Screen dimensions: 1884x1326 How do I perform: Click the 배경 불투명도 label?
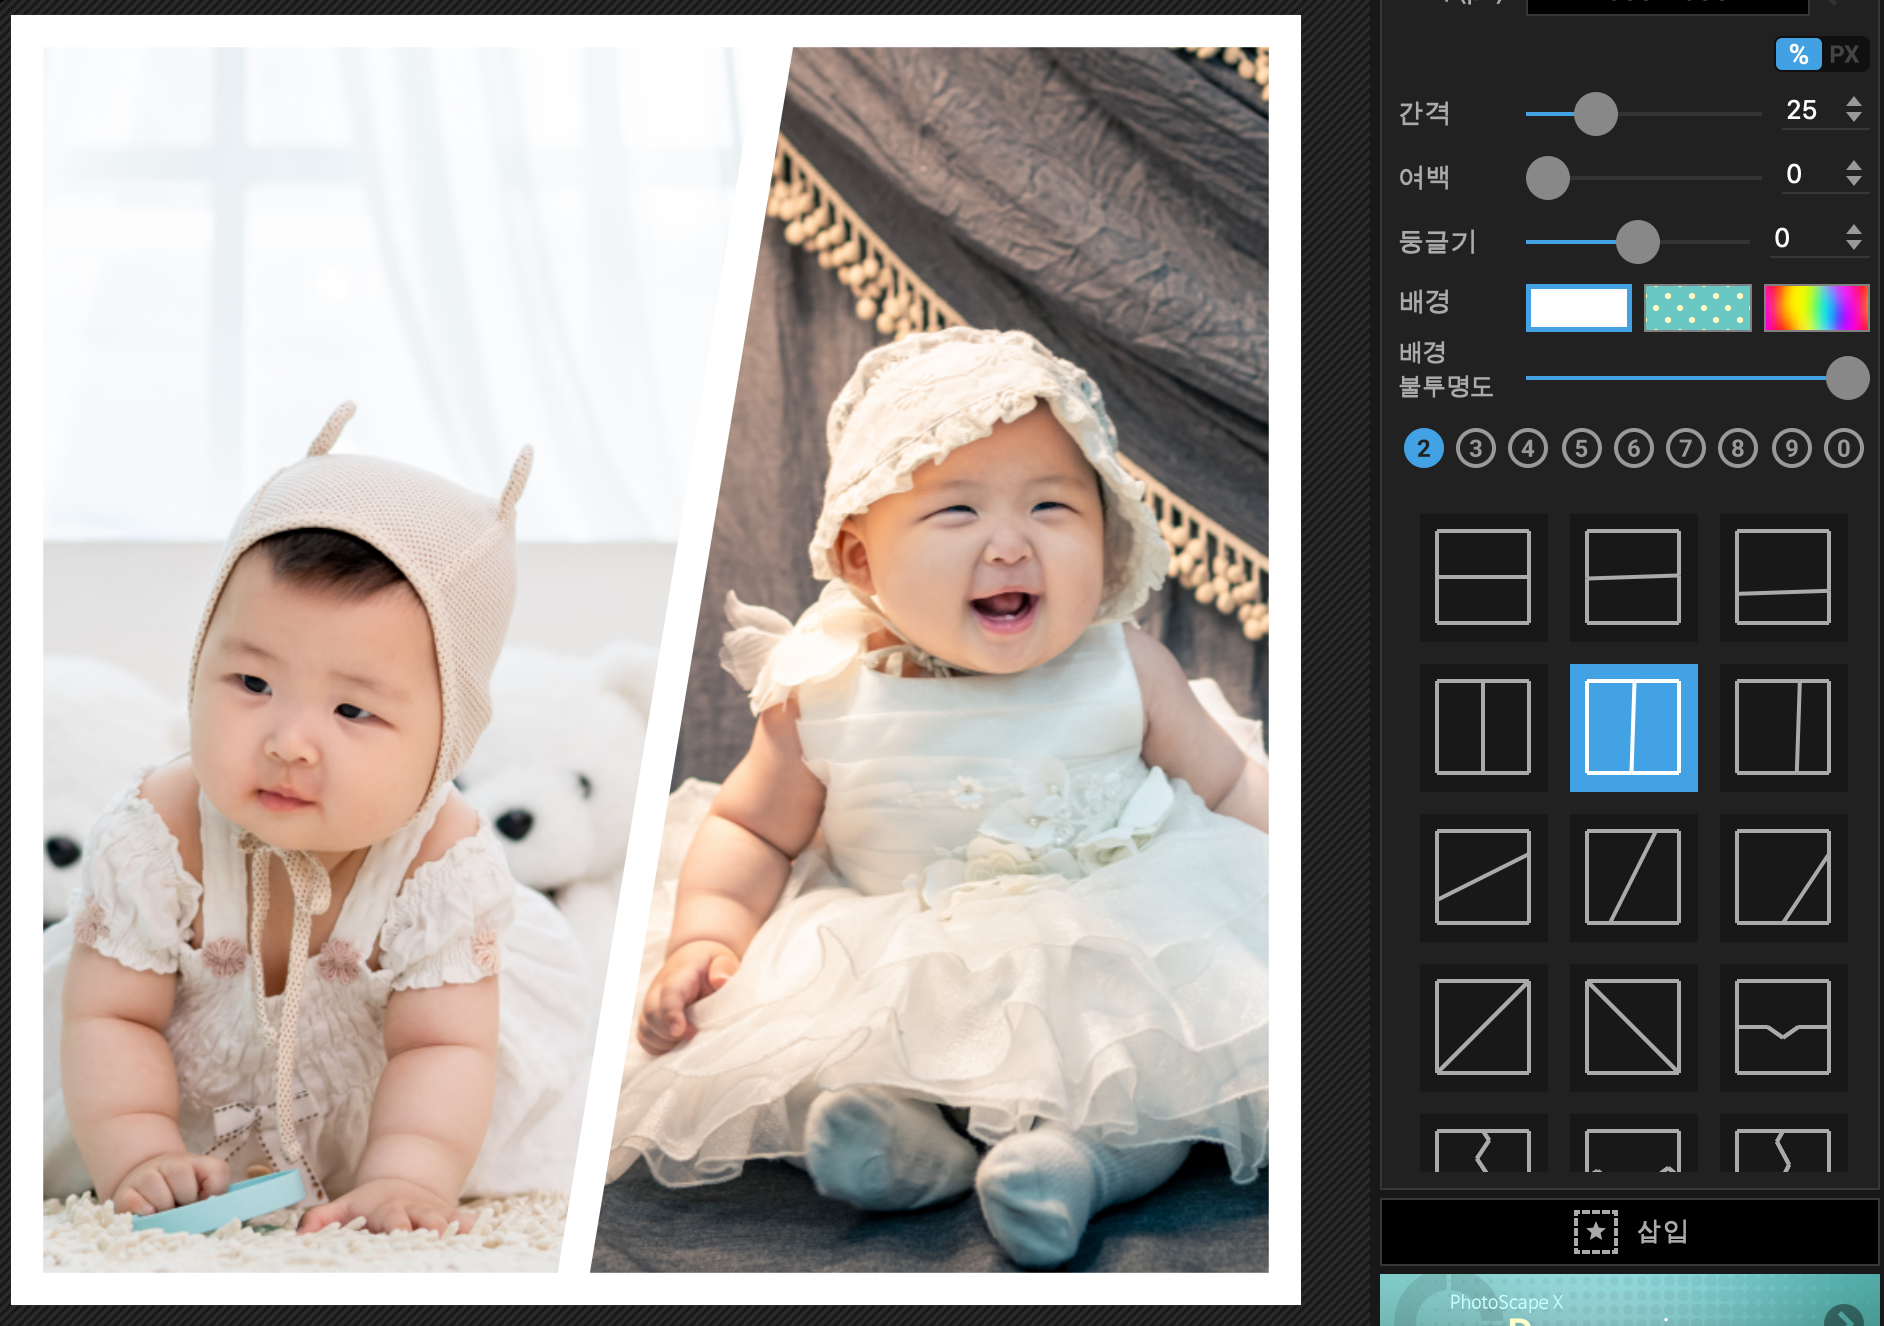[x=1445, y=369]
